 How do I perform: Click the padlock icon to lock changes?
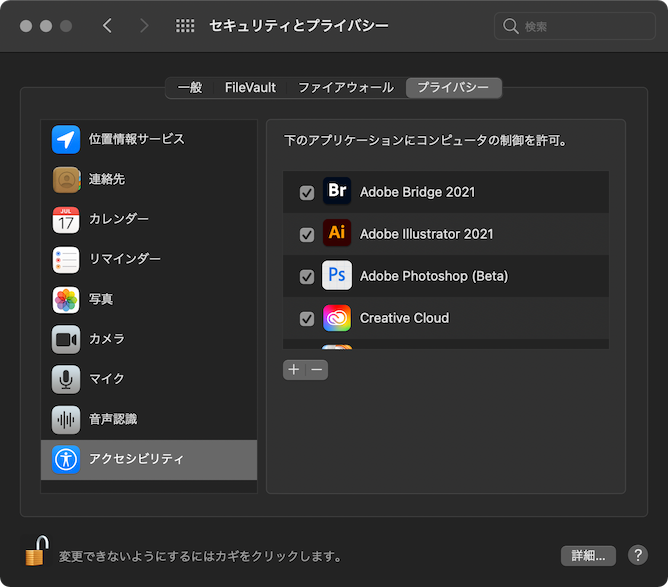tap(37, 551)
